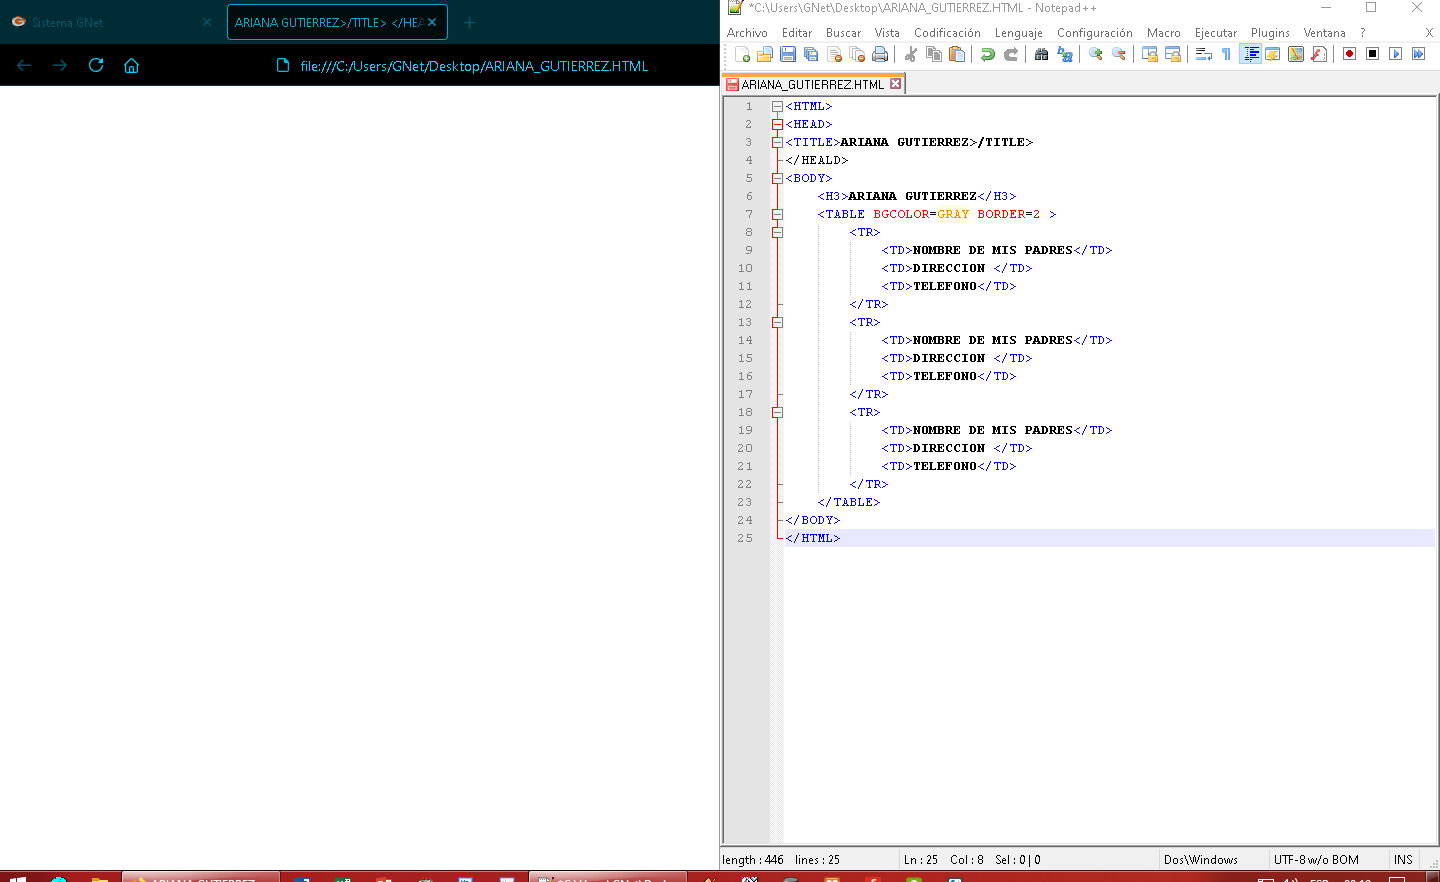The height and width of the screenshot is (882, 1440).
Task: Redo the last undone edit
Action: tap(1011, 54)
